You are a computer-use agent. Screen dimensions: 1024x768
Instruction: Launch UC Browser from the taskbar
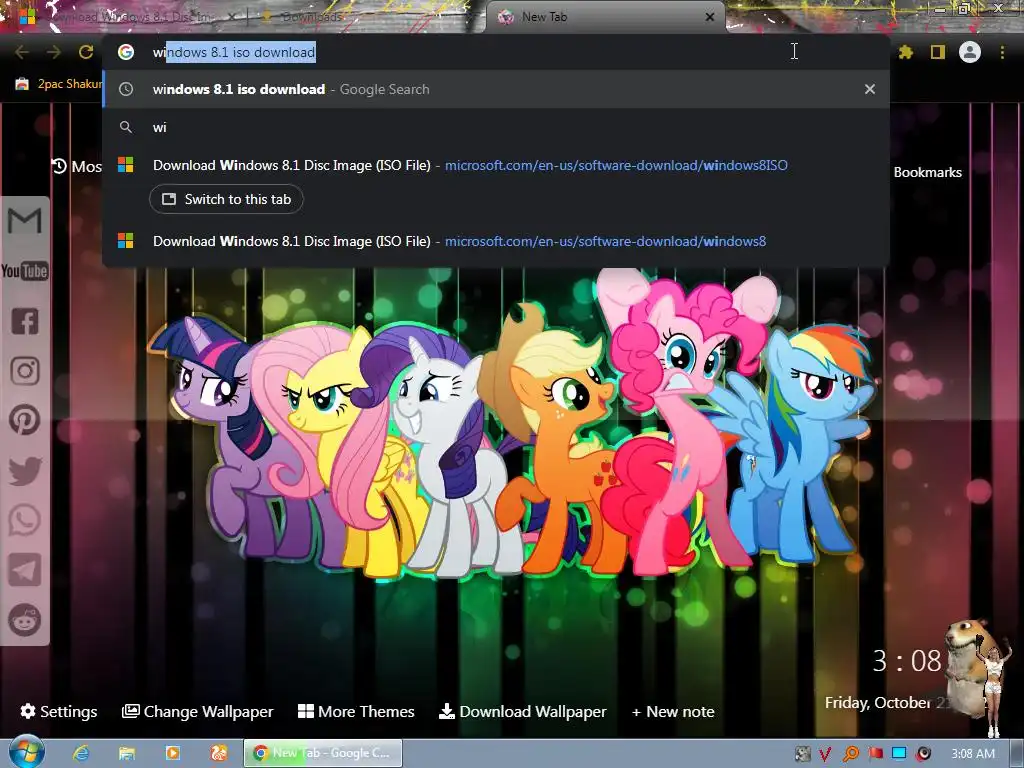[x=219, y=753]
